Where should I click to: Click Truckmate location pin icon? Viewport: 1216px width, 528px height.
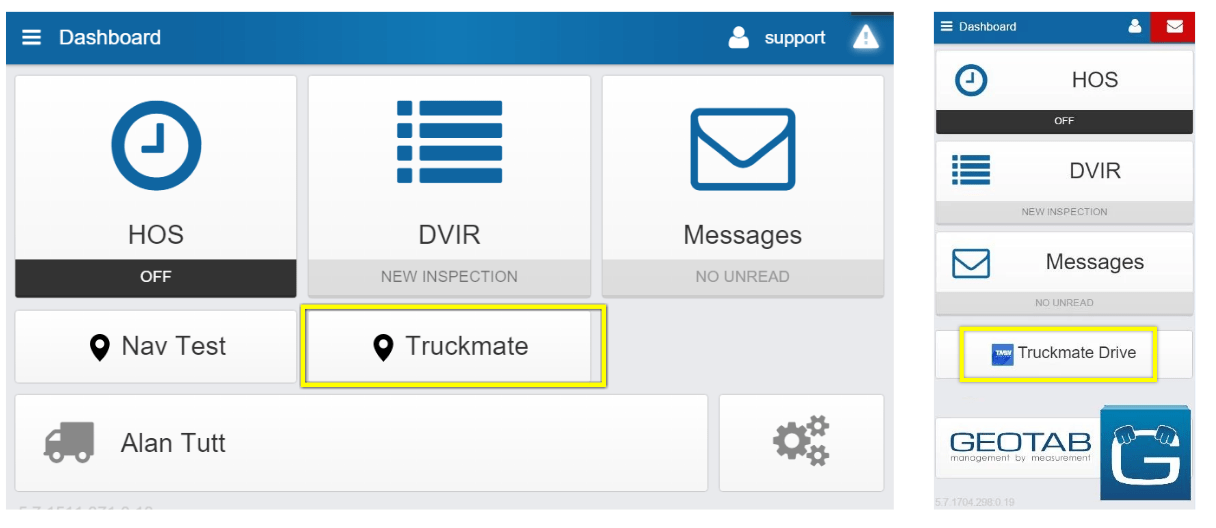pos(383,348)
